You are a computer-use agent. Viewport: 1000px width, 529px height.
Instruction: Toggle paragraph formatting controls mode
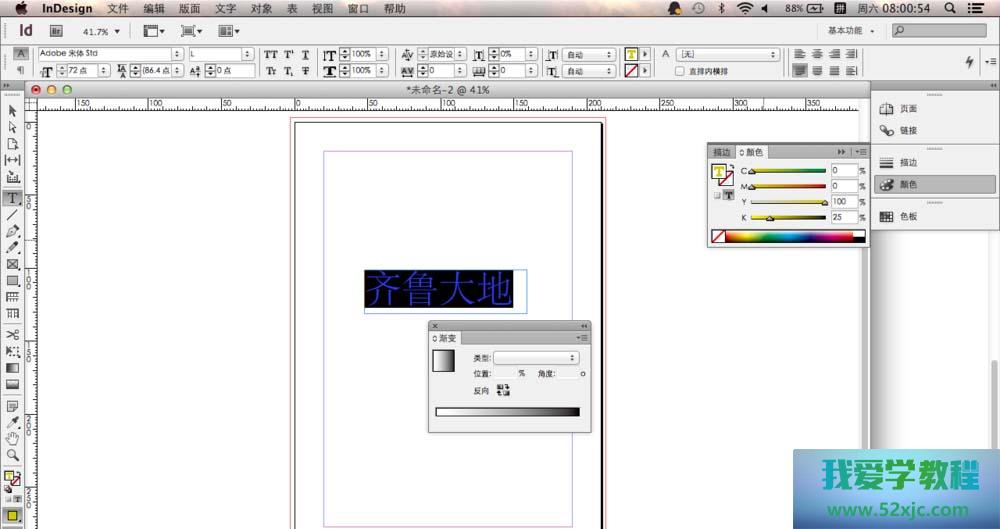pos(20,71)
